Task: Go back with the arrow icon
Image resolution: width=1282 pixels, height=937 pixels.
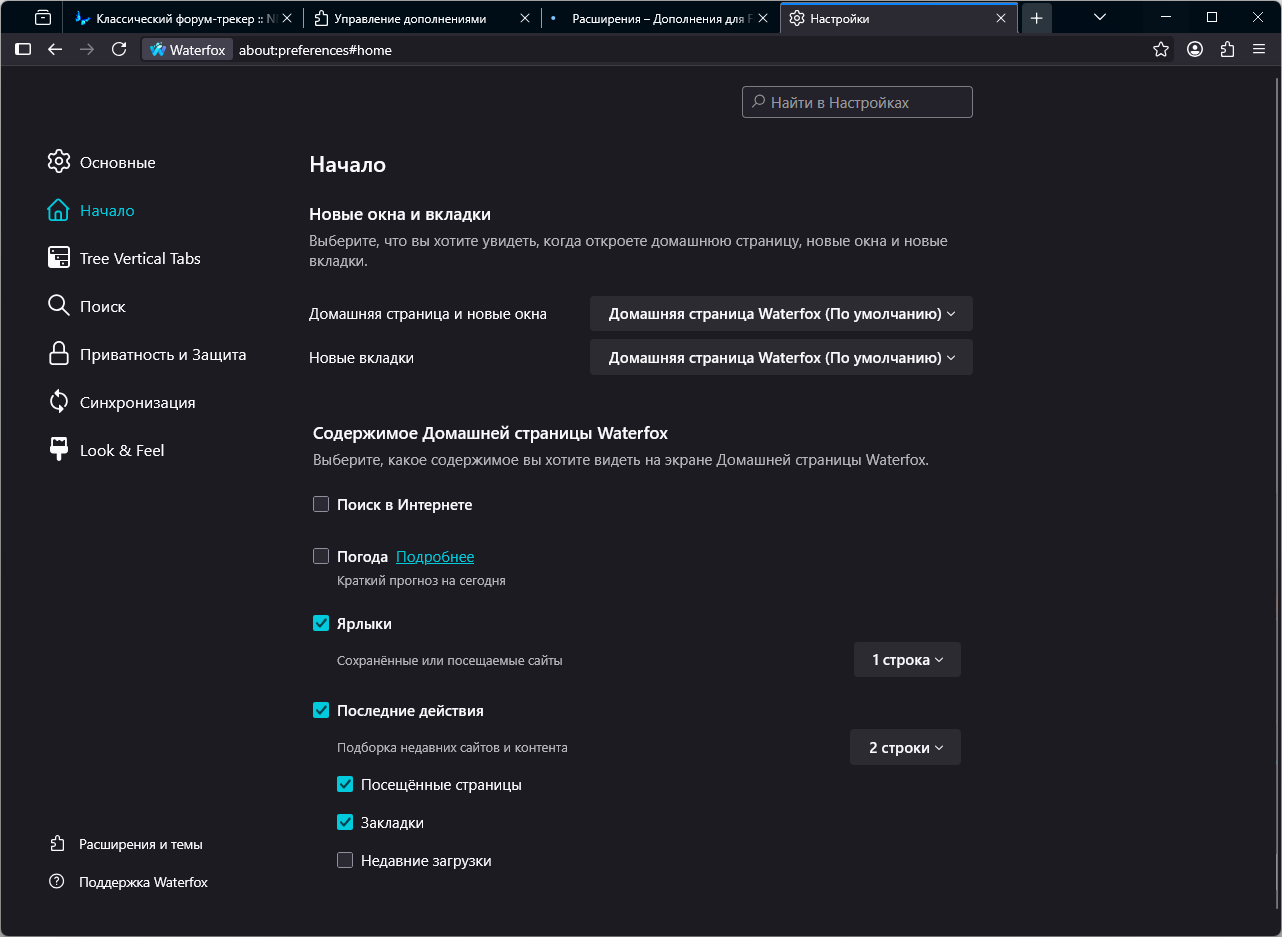Action: (55, 49)
